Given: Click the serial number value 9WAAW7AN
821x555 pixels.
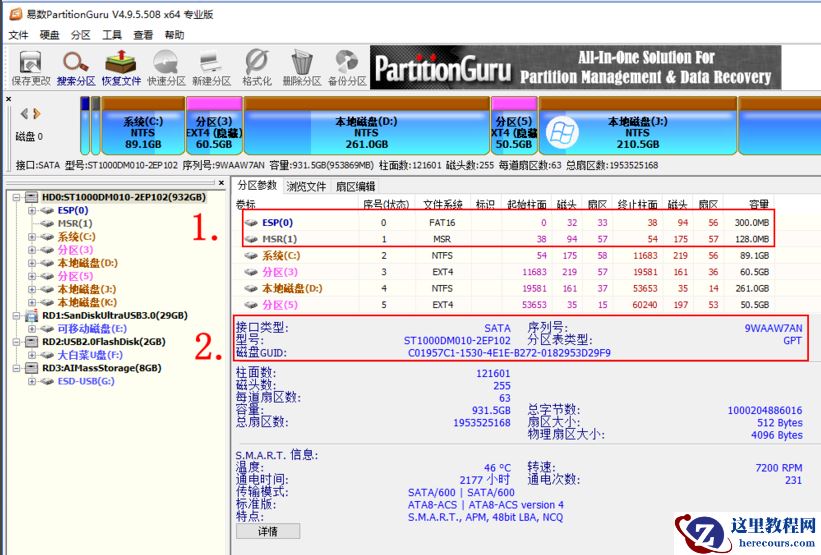Looking at the screenshot, I should [773, 328].
